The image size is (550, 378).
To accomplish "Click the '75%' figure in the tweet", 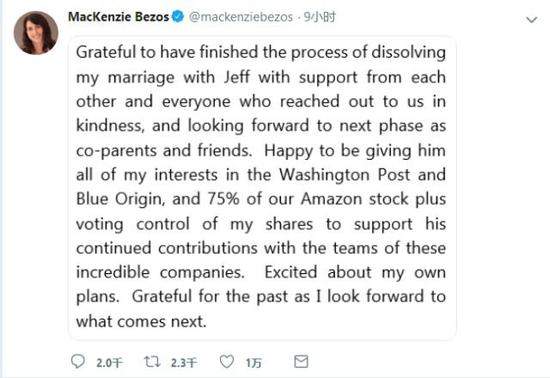I will click(x=223, y=198).
